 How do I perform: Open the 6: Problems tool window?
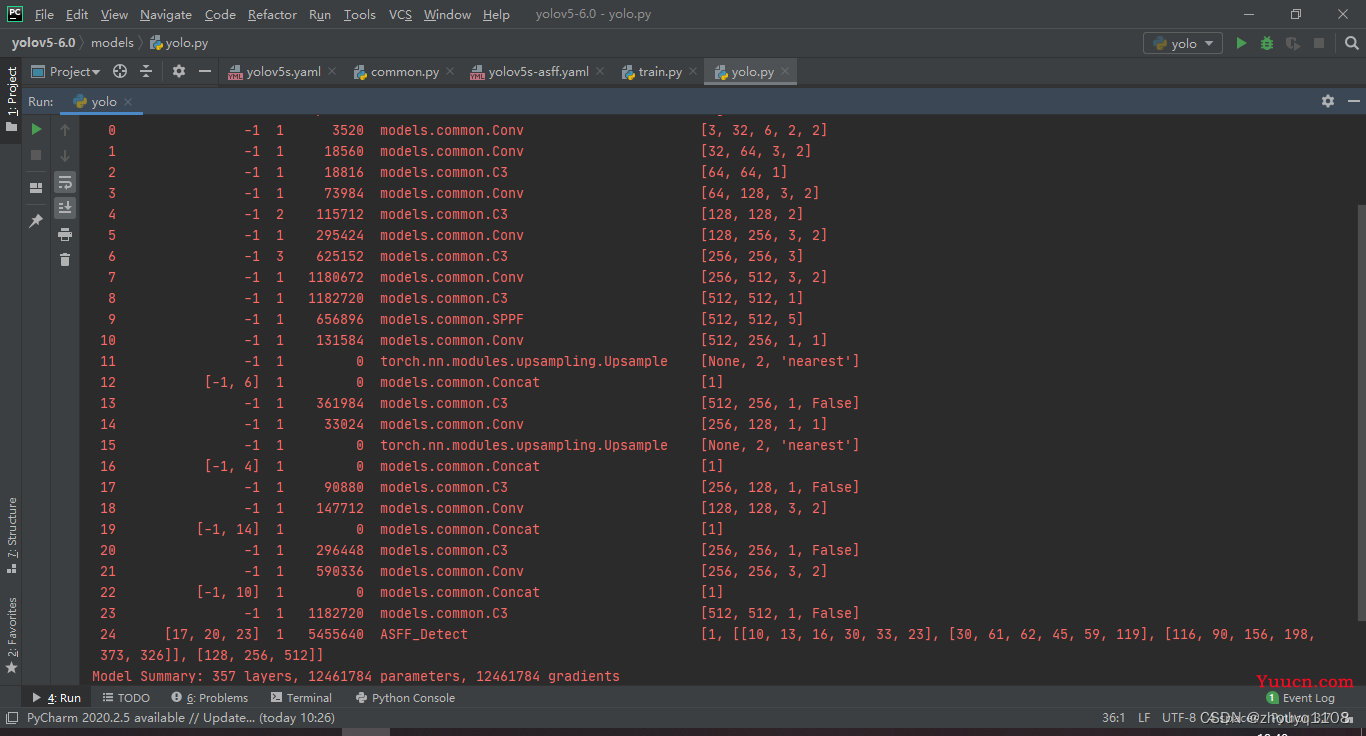click(209, 698)
